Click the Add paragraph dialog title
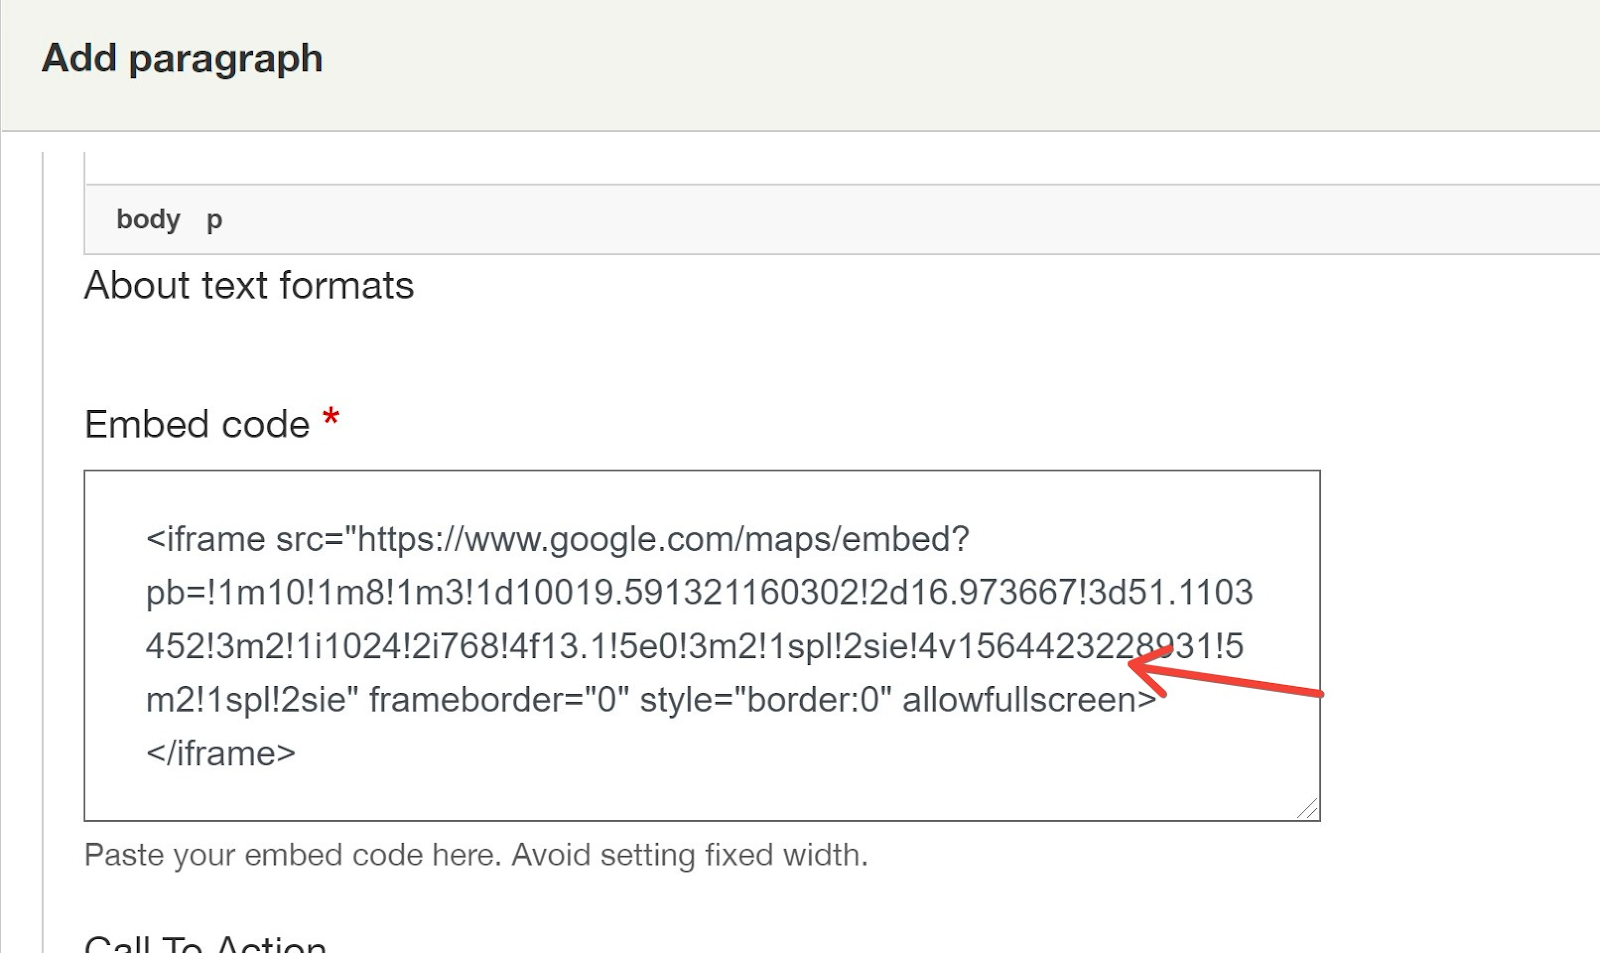The height and width of the screenshot is (953, 1600). 182,58
